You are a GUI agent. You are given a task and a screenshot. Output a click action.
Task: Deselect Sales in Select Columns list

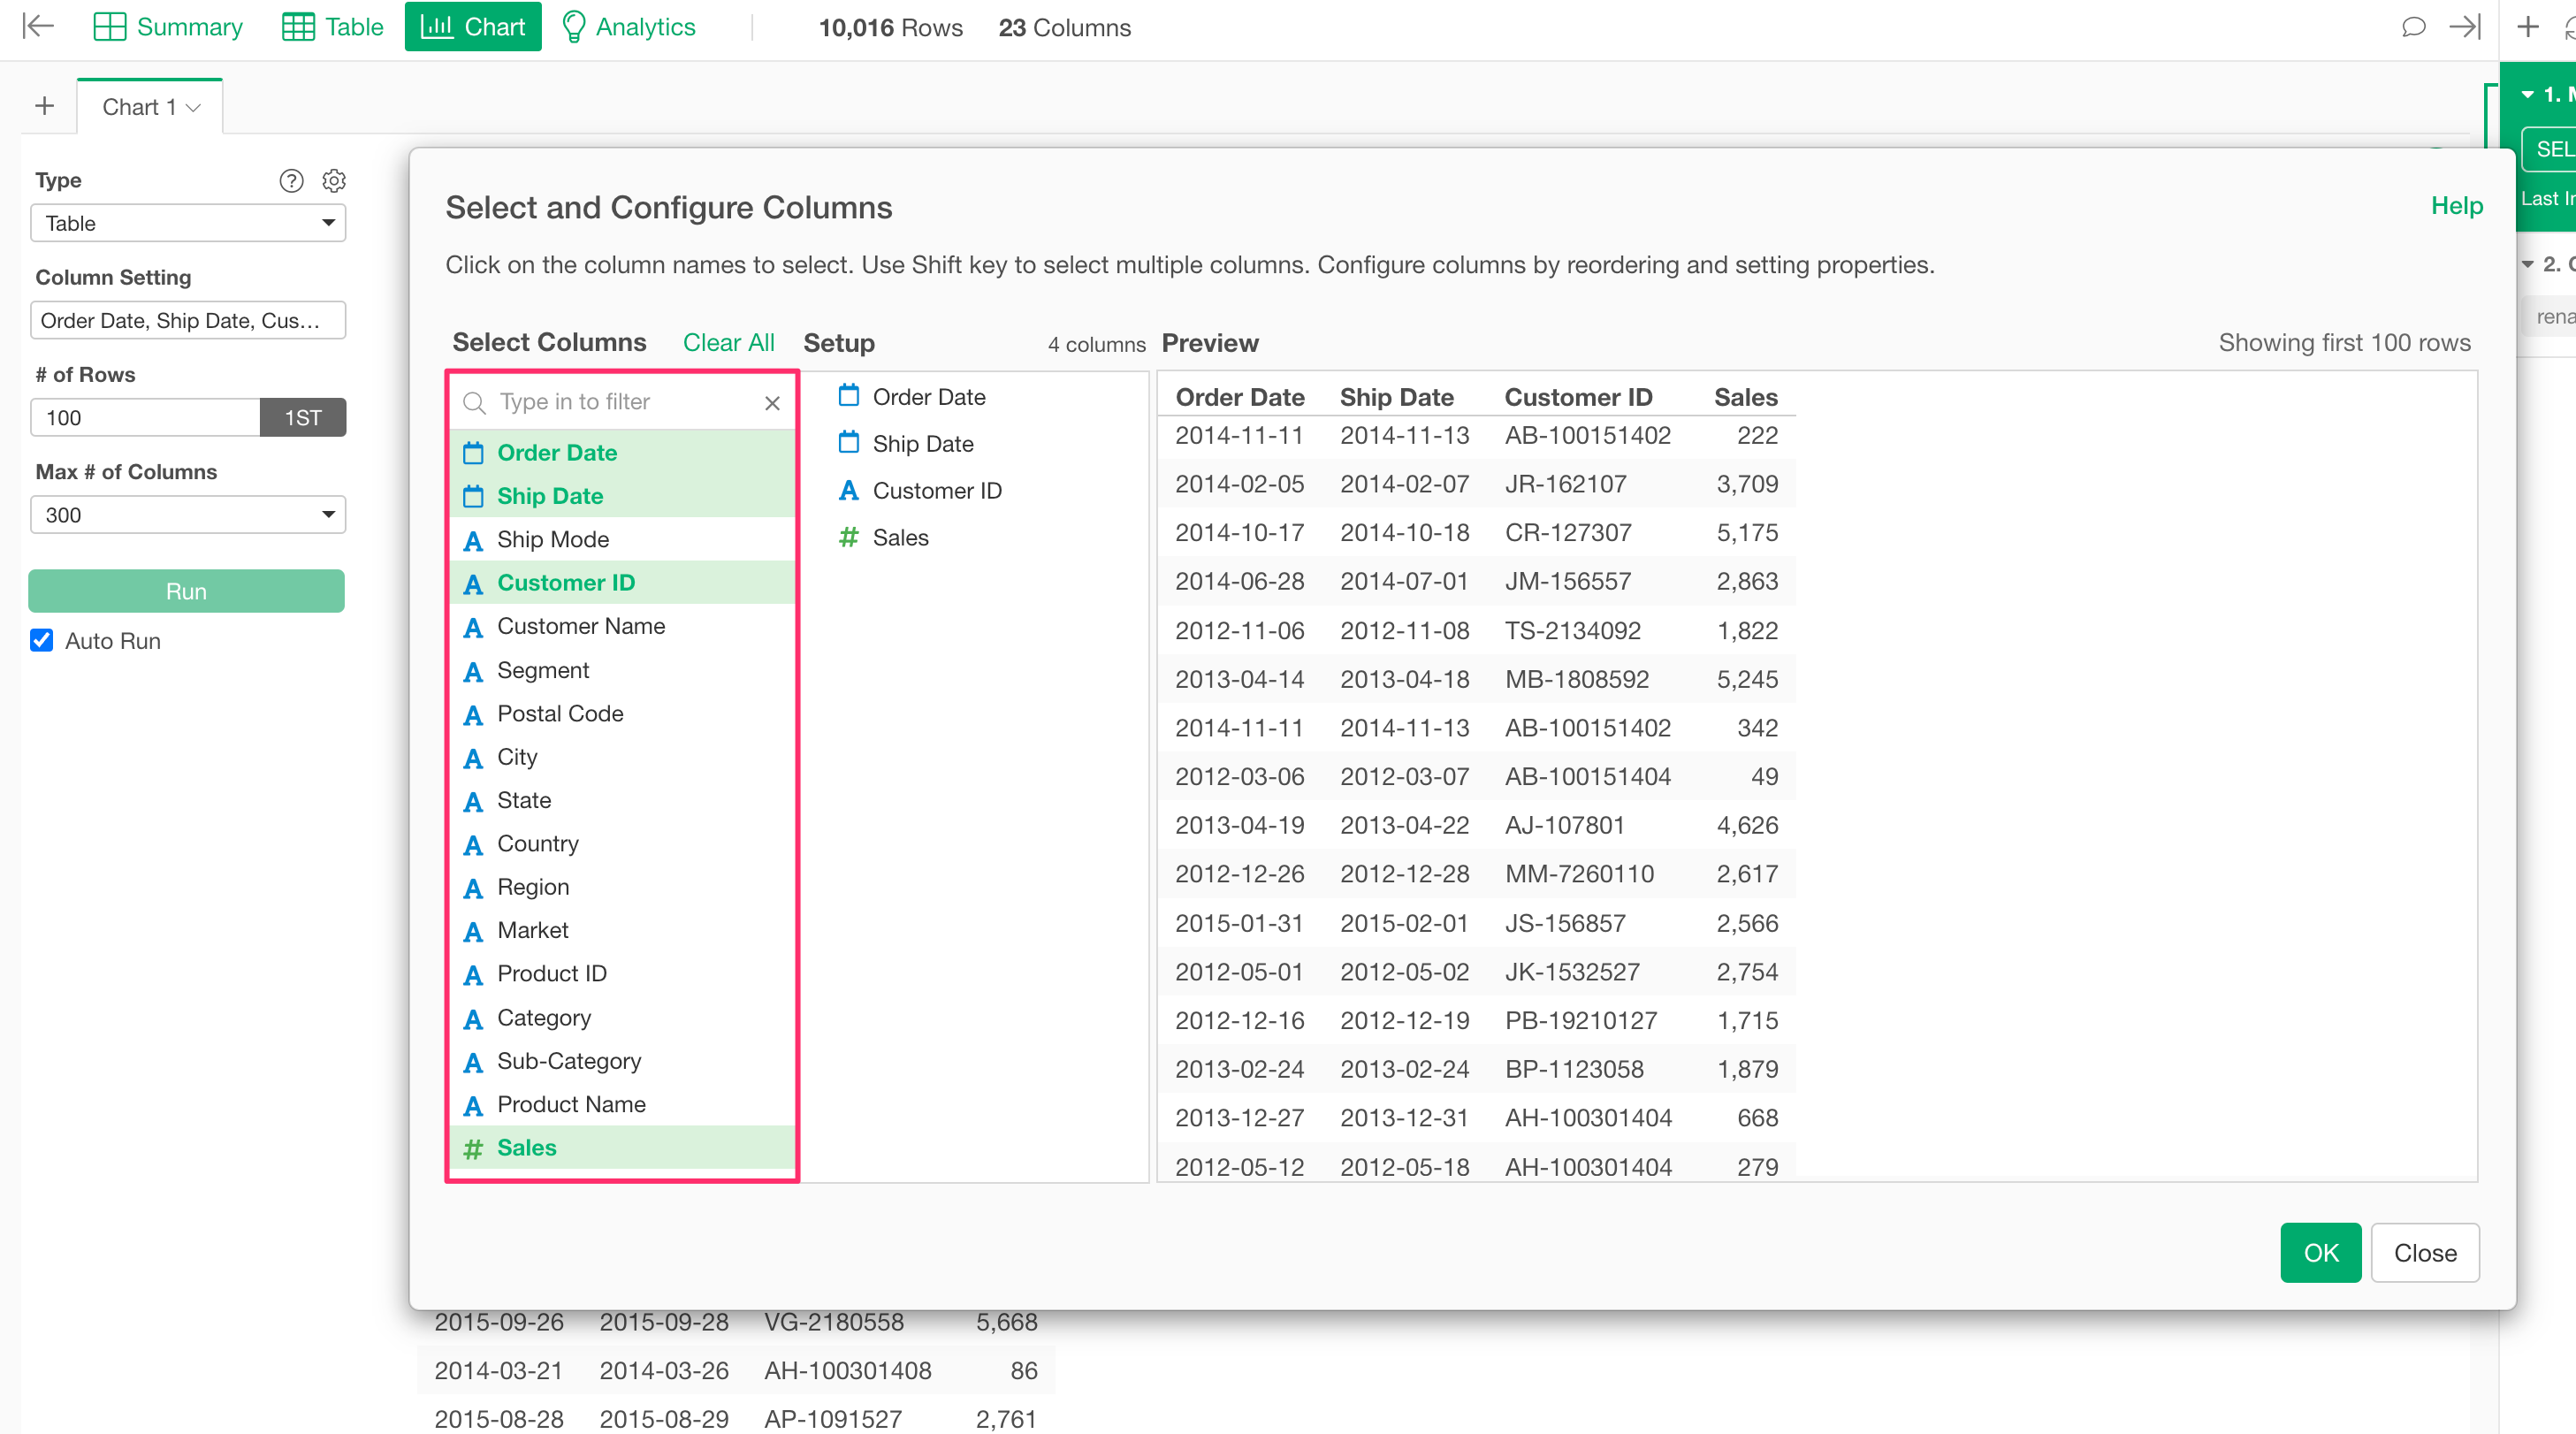[622, 1148]
